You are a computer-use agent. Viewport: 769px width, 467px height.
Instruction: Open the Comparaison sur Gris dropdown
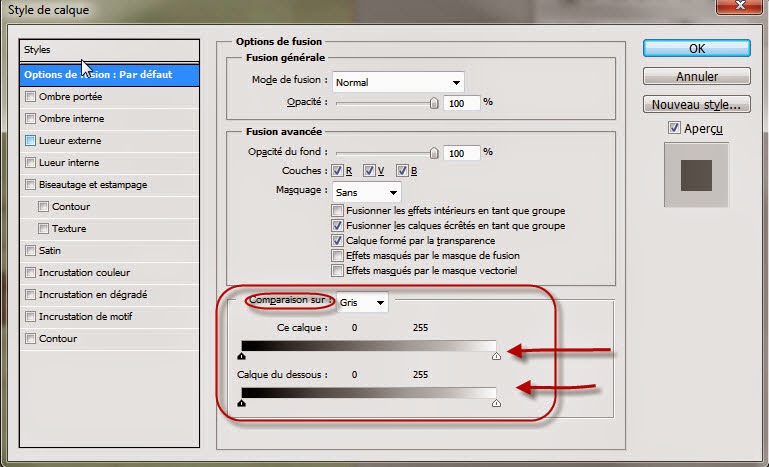click(x=362, y=303)
